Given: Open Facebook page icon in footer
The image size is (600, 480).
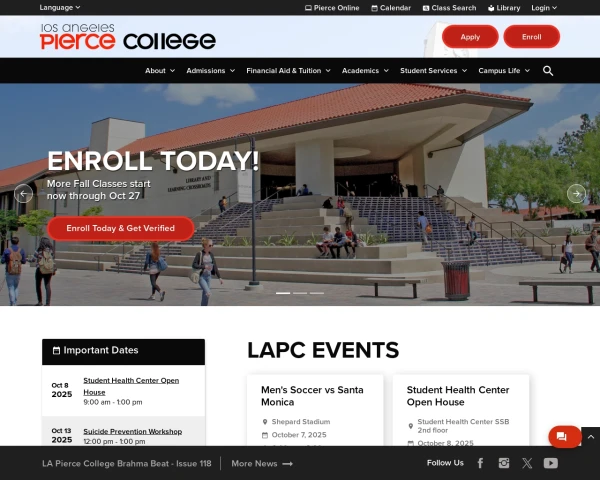Looking at the screenshot, I should pyautogui.click(x=480, y=463).
